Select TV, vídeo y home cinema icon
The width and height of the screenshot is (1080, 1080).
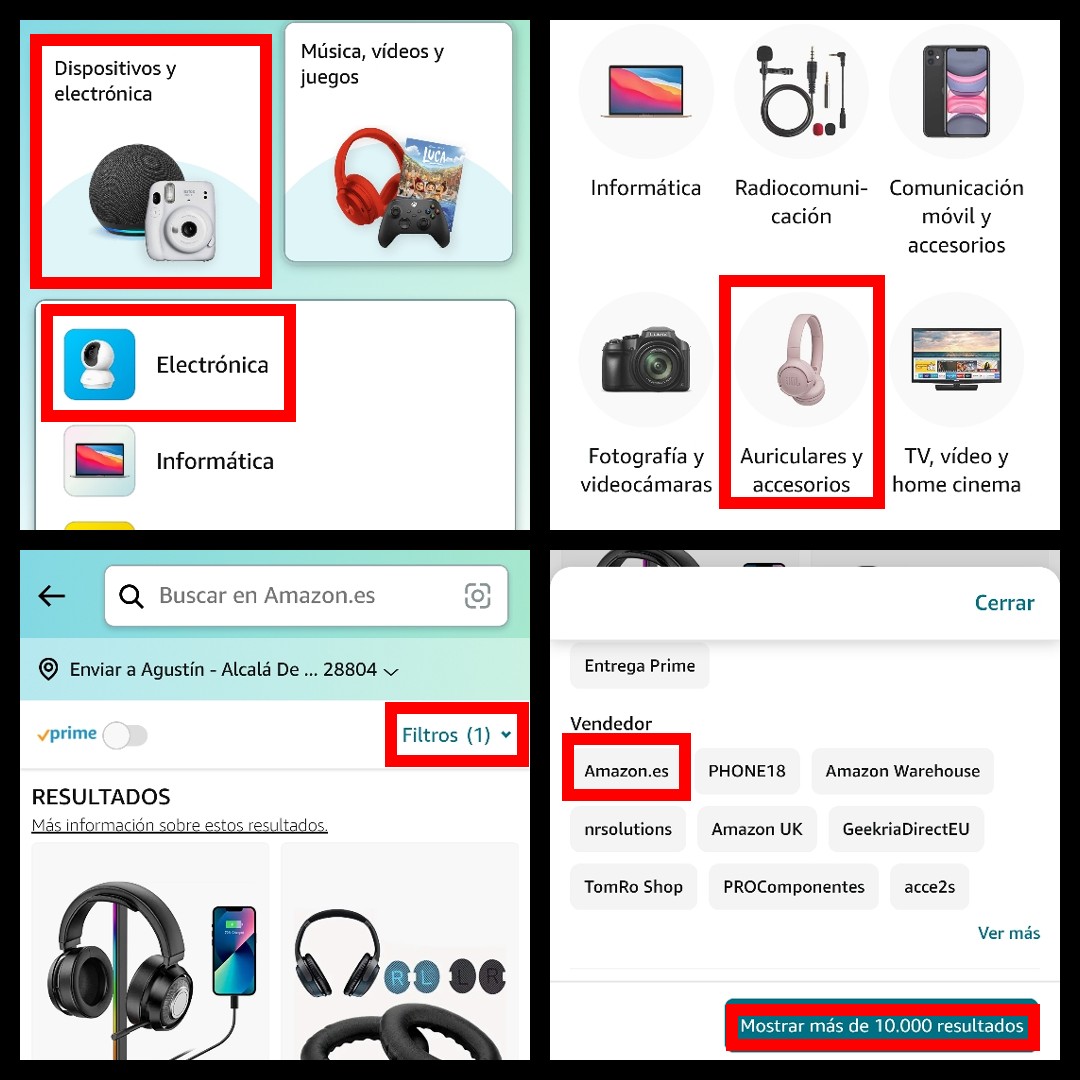tap(956, 360)
